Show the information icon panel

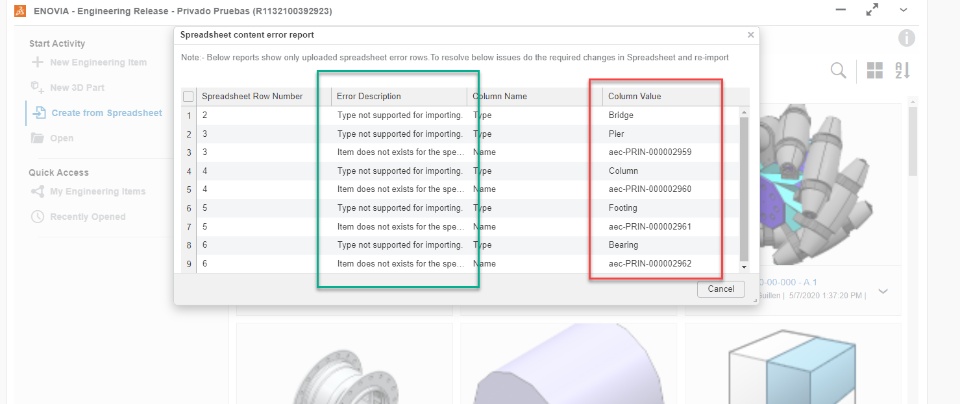point(907,39)
